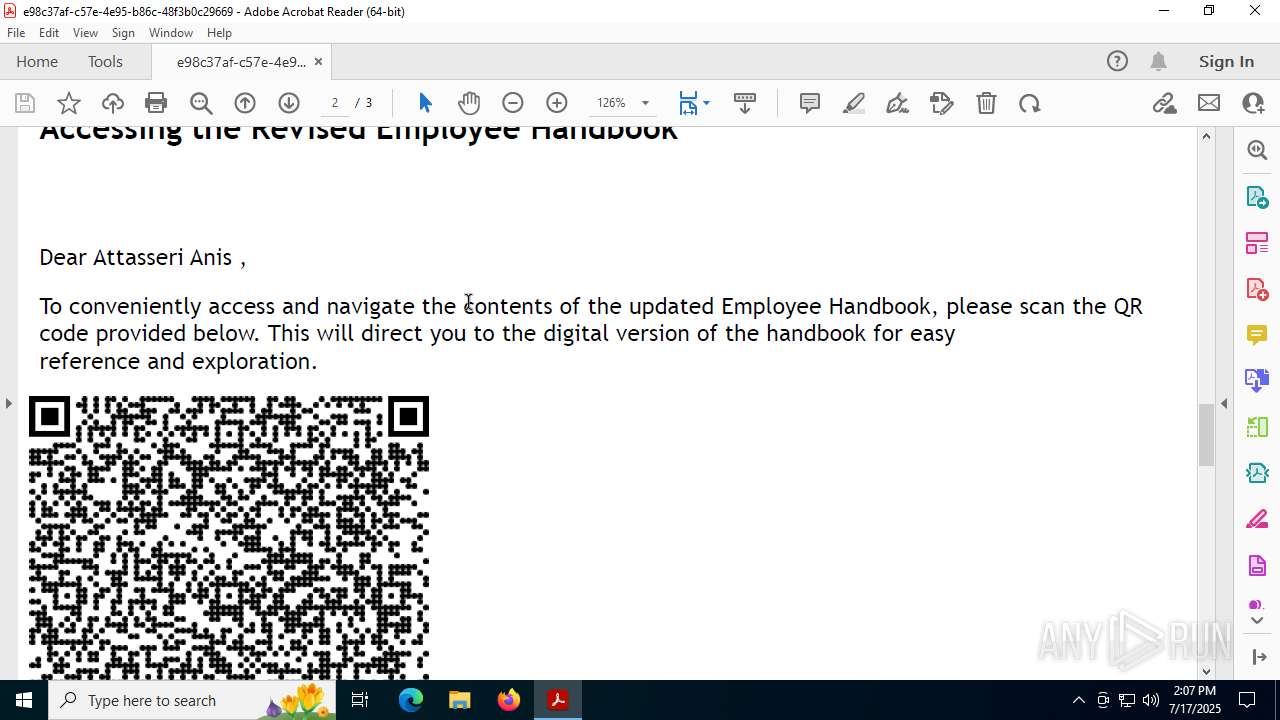This screenshot has width=1280, height=720.
Task: Share the file with others
Action: (x=1253, y=103)
